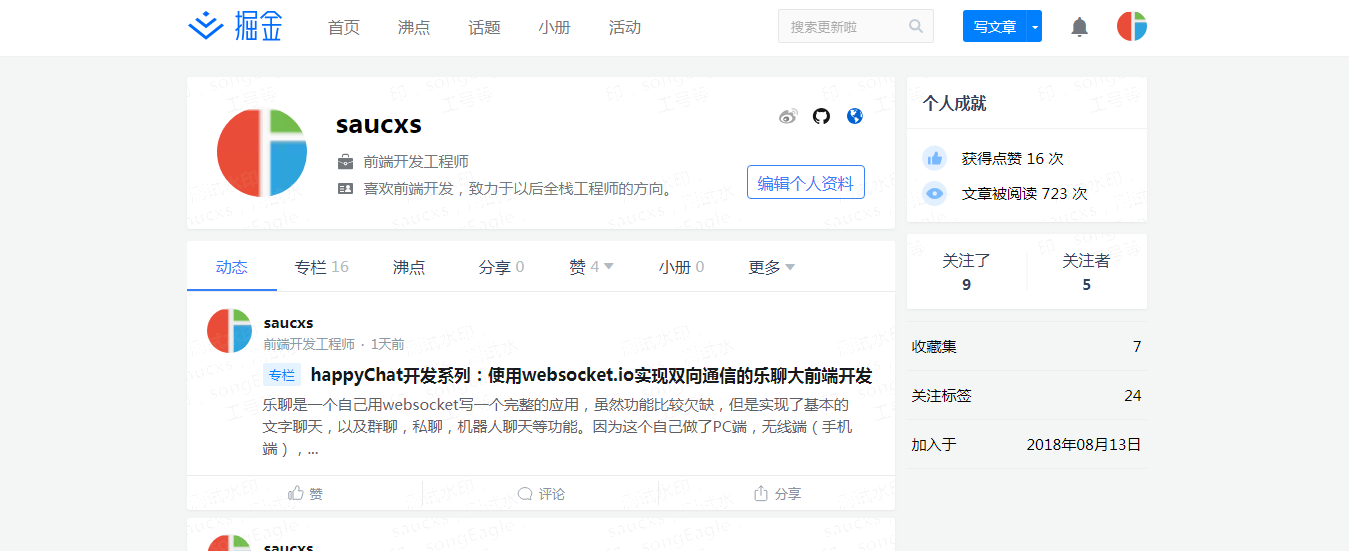Viewport: 1349px width, 551px height.
Task: Open the GitHub profile link icon
Action: (x=821, y=117)
